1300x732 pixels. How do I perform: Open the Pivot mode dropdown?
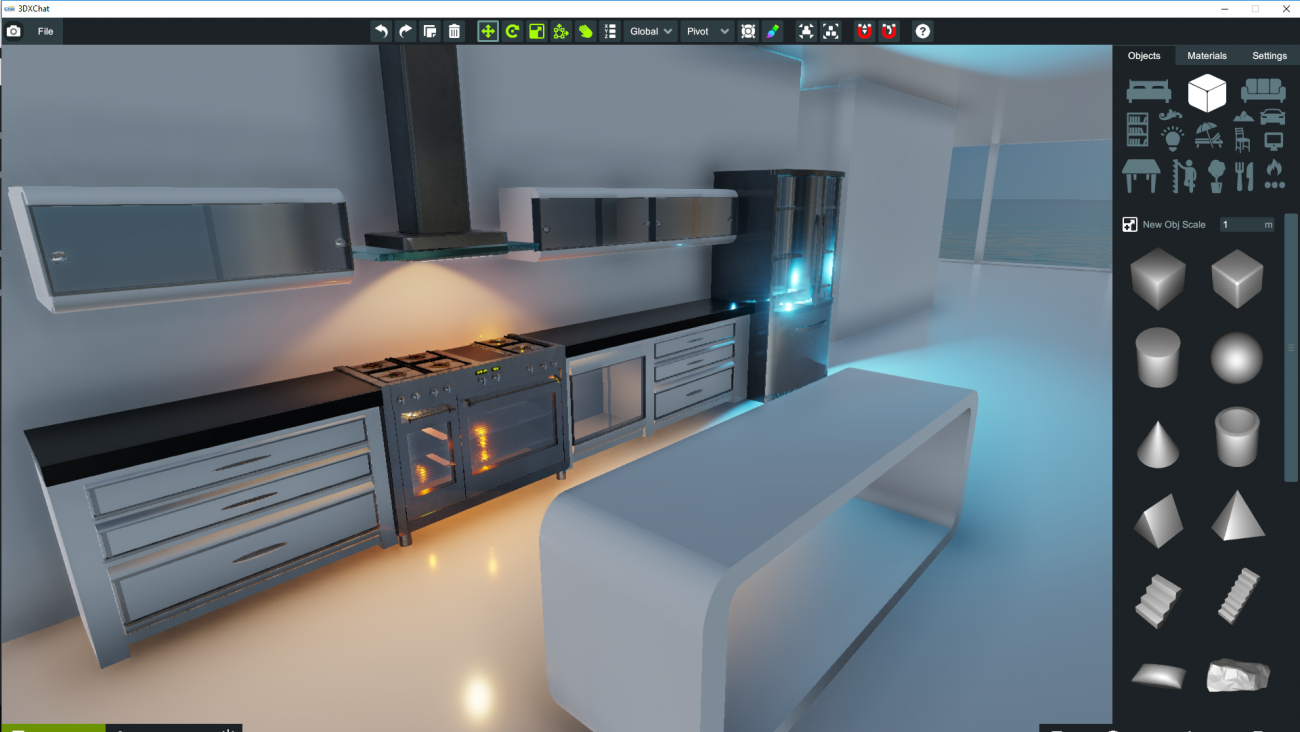pyautogui.click(x=707, y=31)
